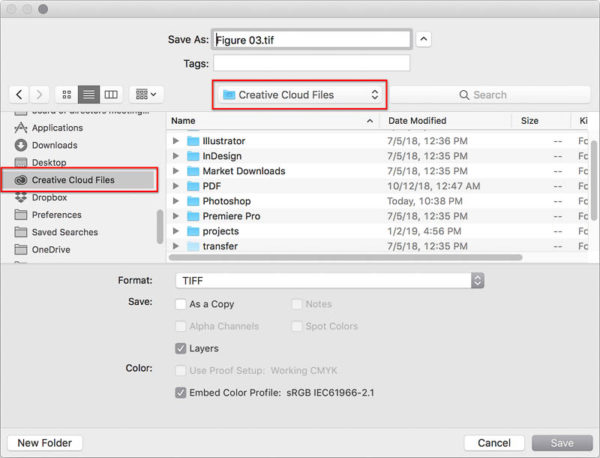Select the Premiere Pro folder icon
The height and width of the screenshot is (458, 600).
193,216
